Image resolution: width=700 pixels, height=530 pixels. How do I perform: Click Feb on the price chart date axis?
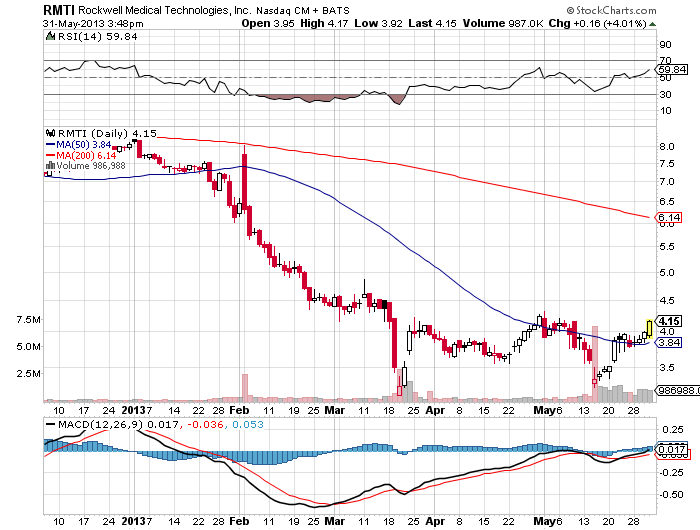(239, 410)
